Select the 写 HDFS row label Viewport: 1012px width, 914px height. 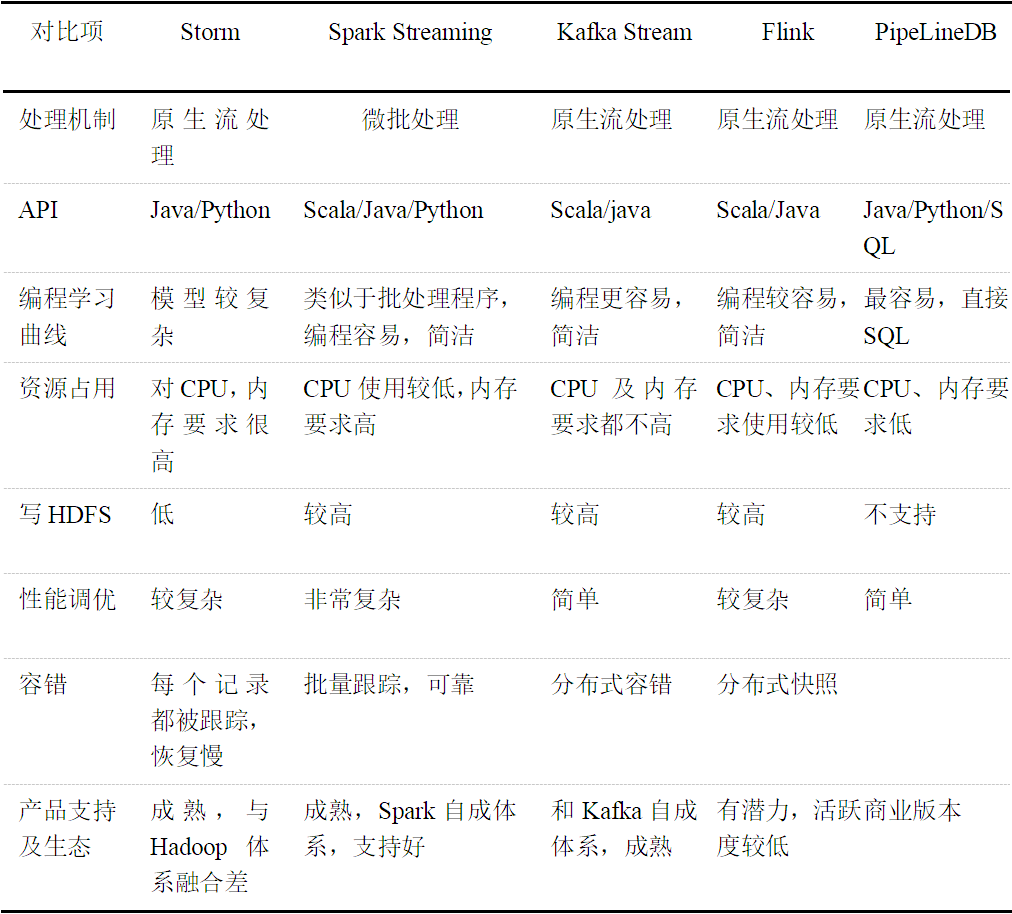point(65,515)
